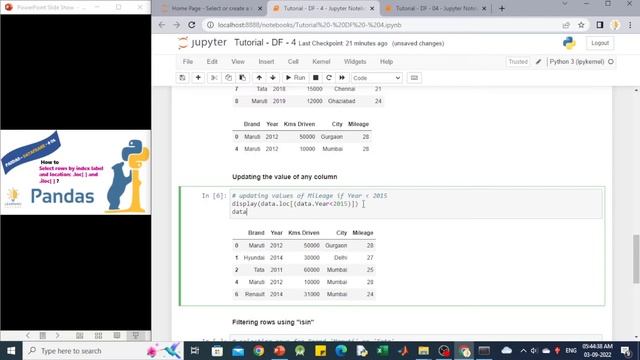Paste cells below in Jupyter toolbar
The width and height of the screenshot is (640, 360).
click(242, 78)
